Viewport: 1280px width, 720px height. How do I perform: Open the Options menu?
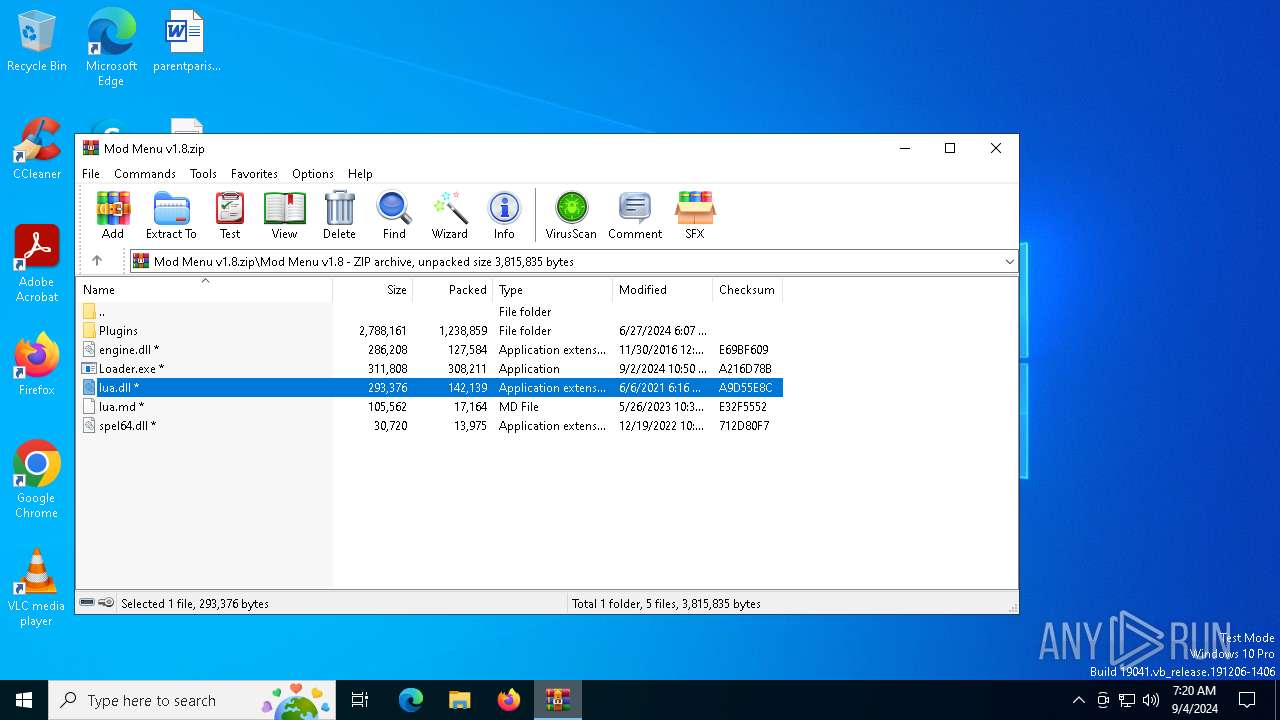pyautogui.click(x=313, y=174)
